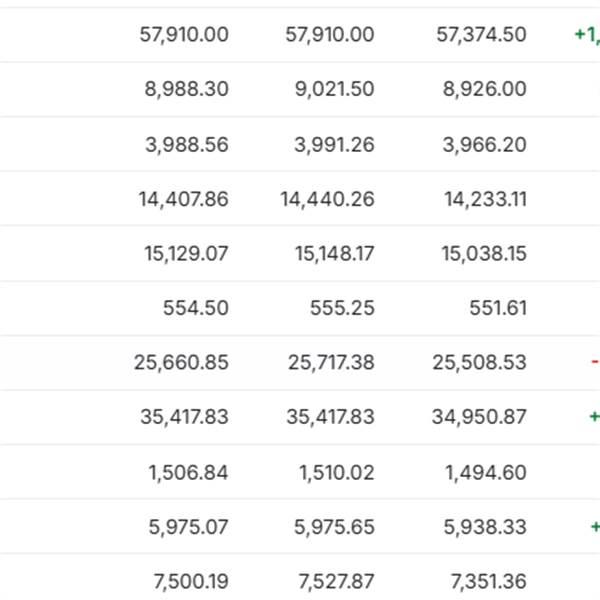Click the 551.61 cell
Image resolution: width=600 pixels, height=600 pixels.
(497, 309)
